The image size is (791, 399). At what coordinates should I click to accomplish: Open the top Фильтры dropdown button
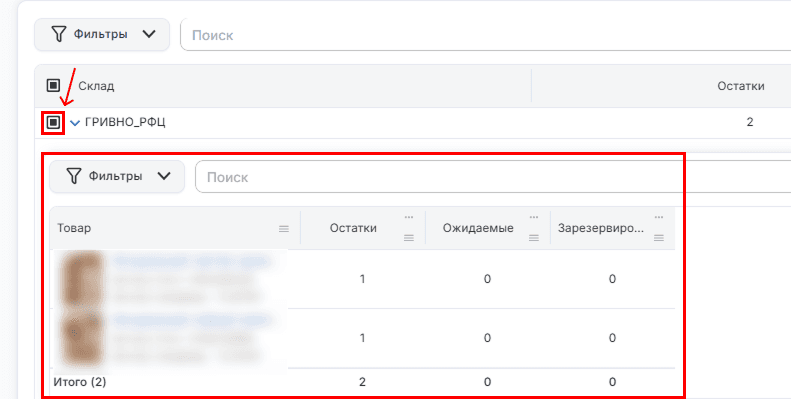(x=101, y=35)
